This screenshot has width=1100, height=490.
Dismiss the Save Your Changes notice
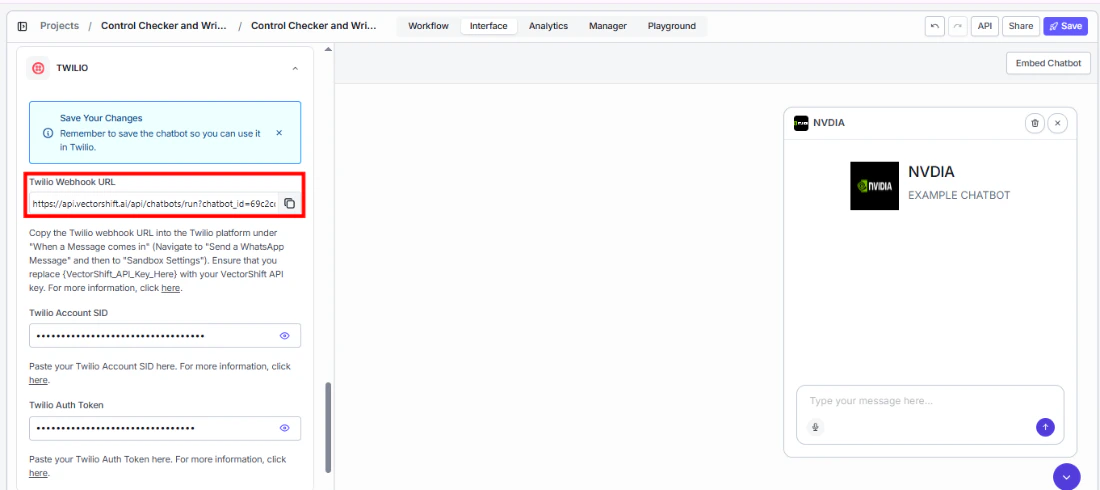click(279, 133)
